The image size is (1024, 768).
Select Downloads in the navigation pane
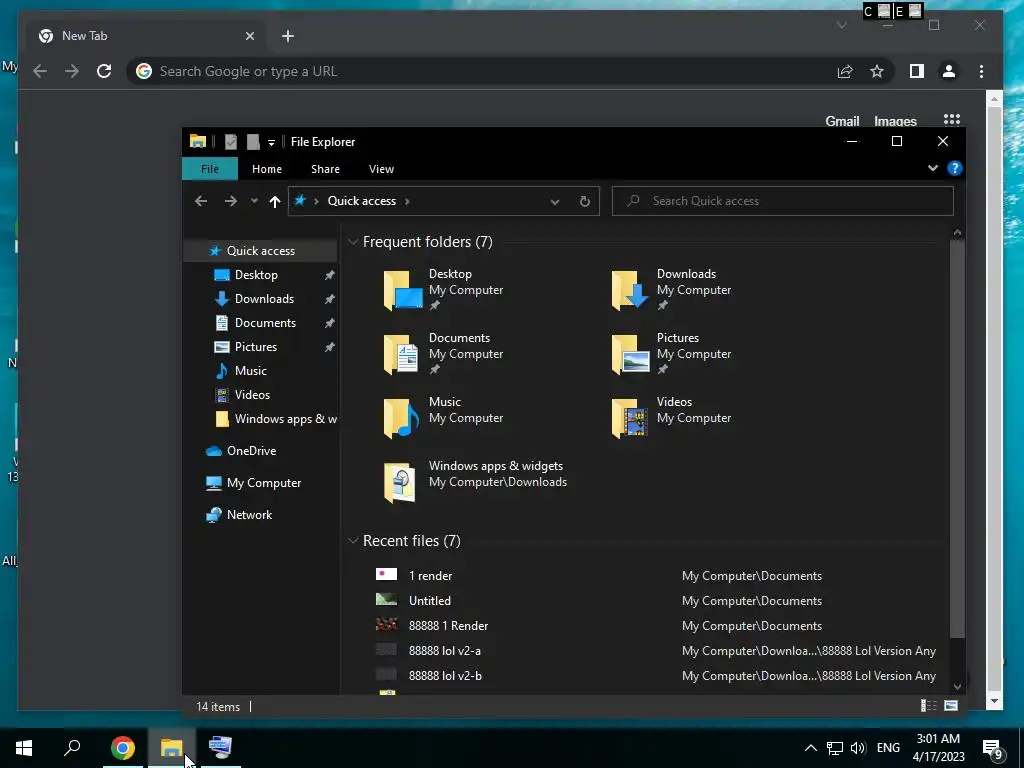coord(264,299)
